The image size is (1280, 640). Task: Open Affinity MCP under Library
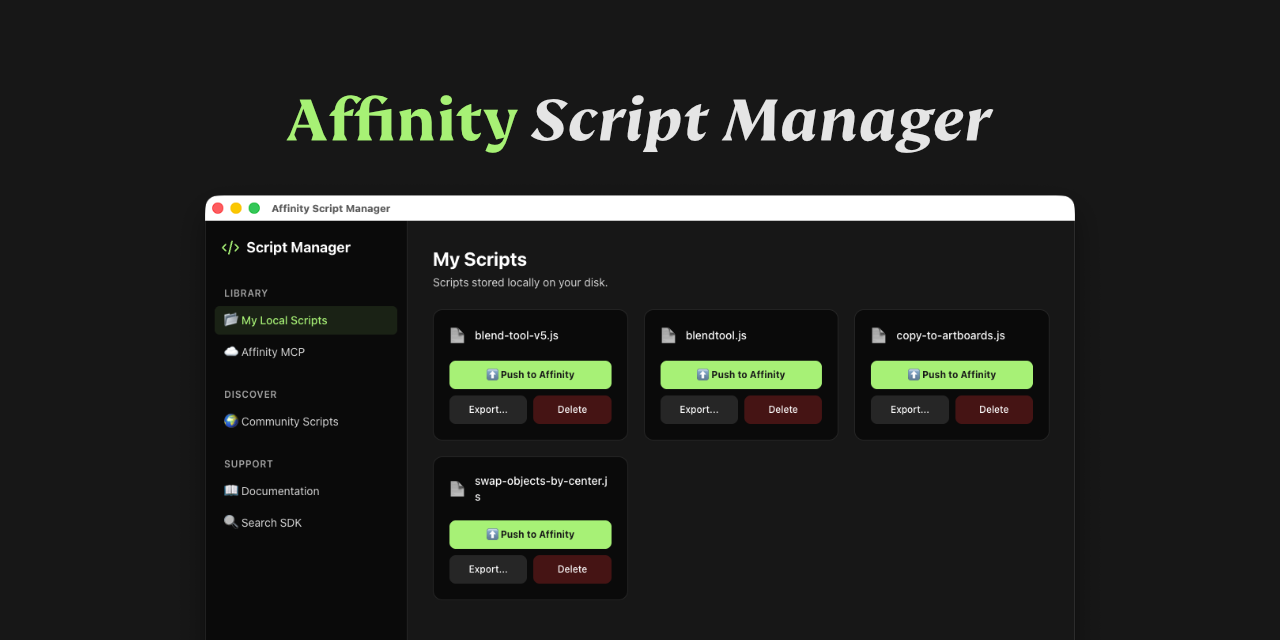point(270,351)
